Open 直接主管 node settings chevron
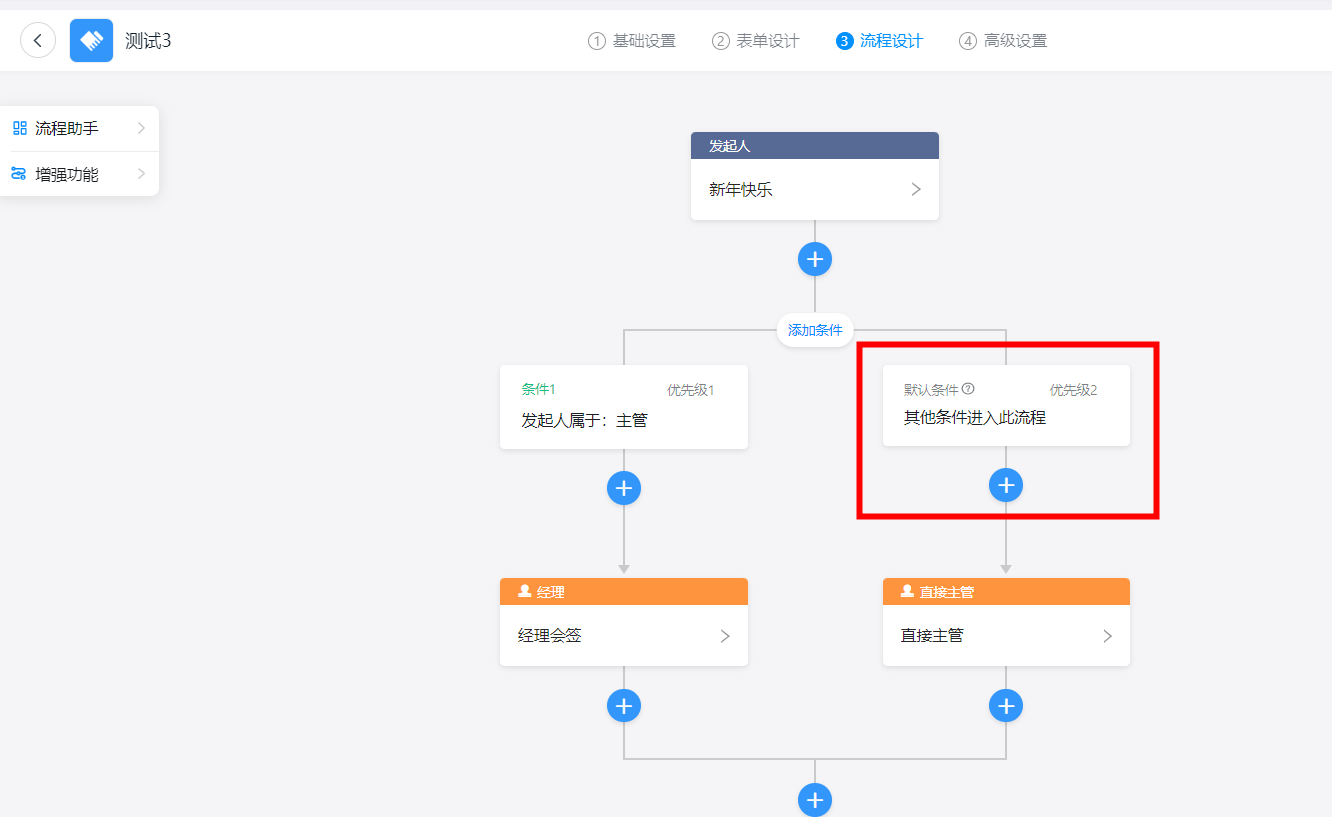1332x817 pixels. point(1107,636)
